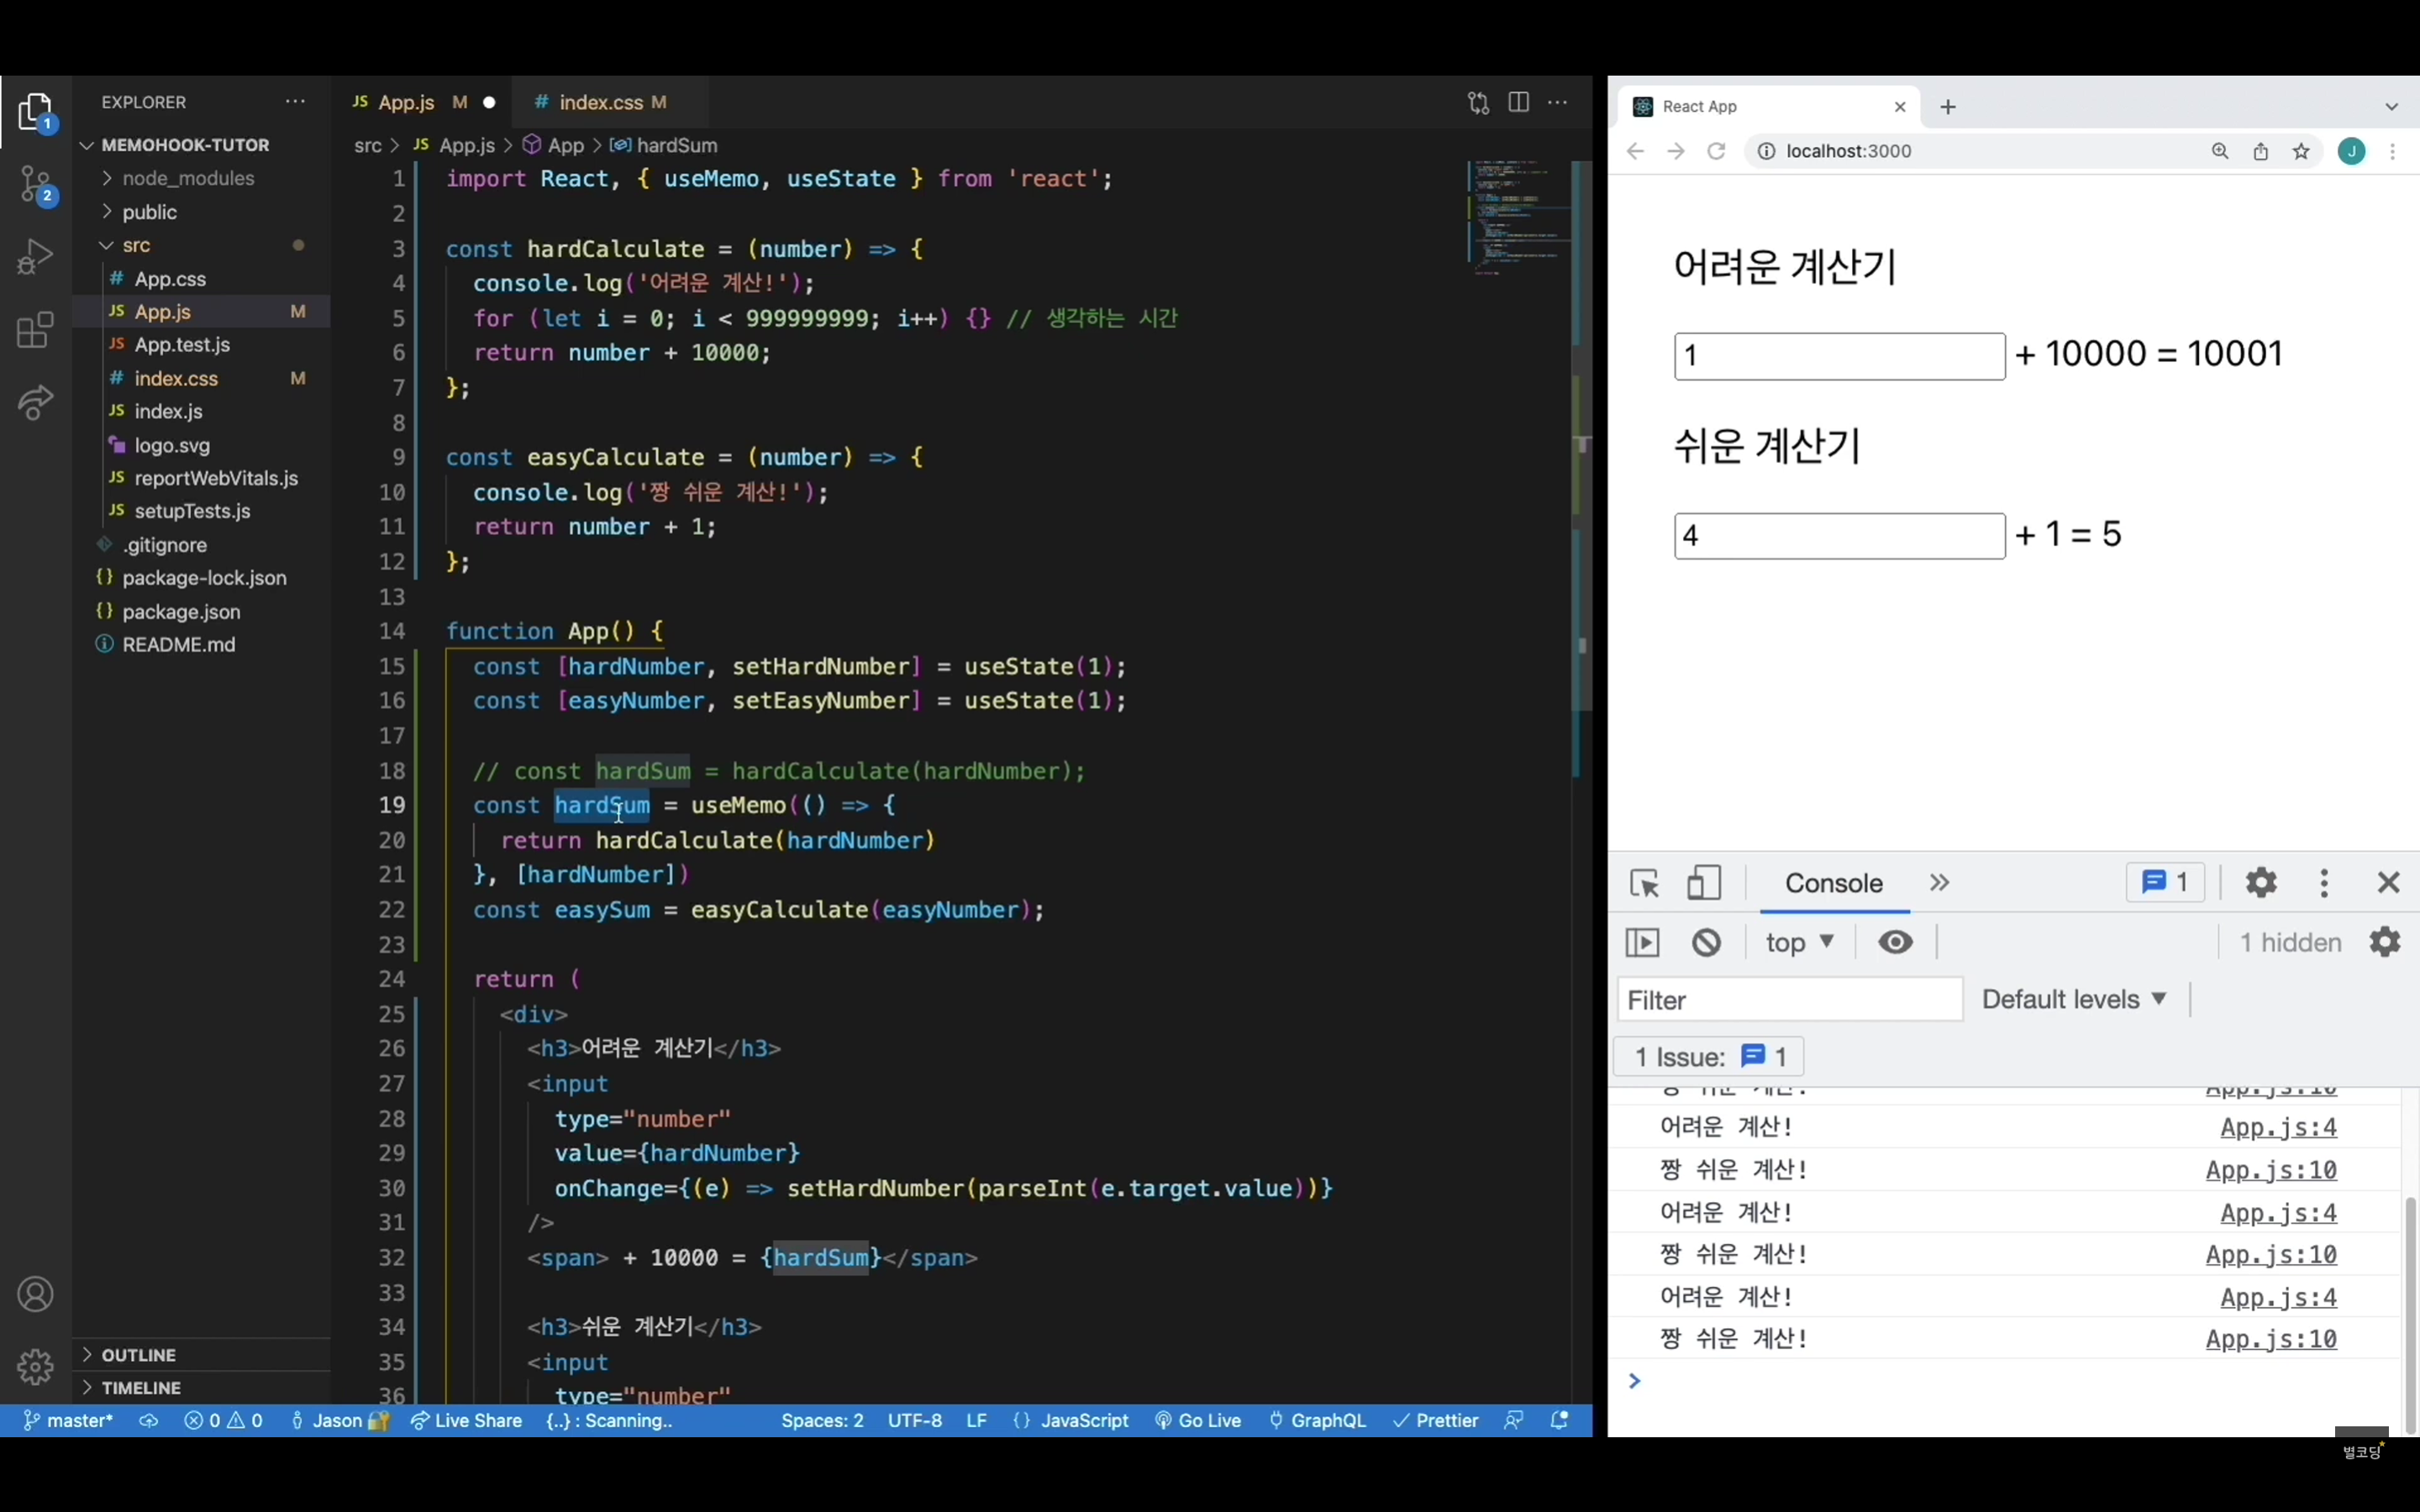Bookmark page with the star icon
Viewport: 2420px width, 1512px height.
pos(2301,151)
